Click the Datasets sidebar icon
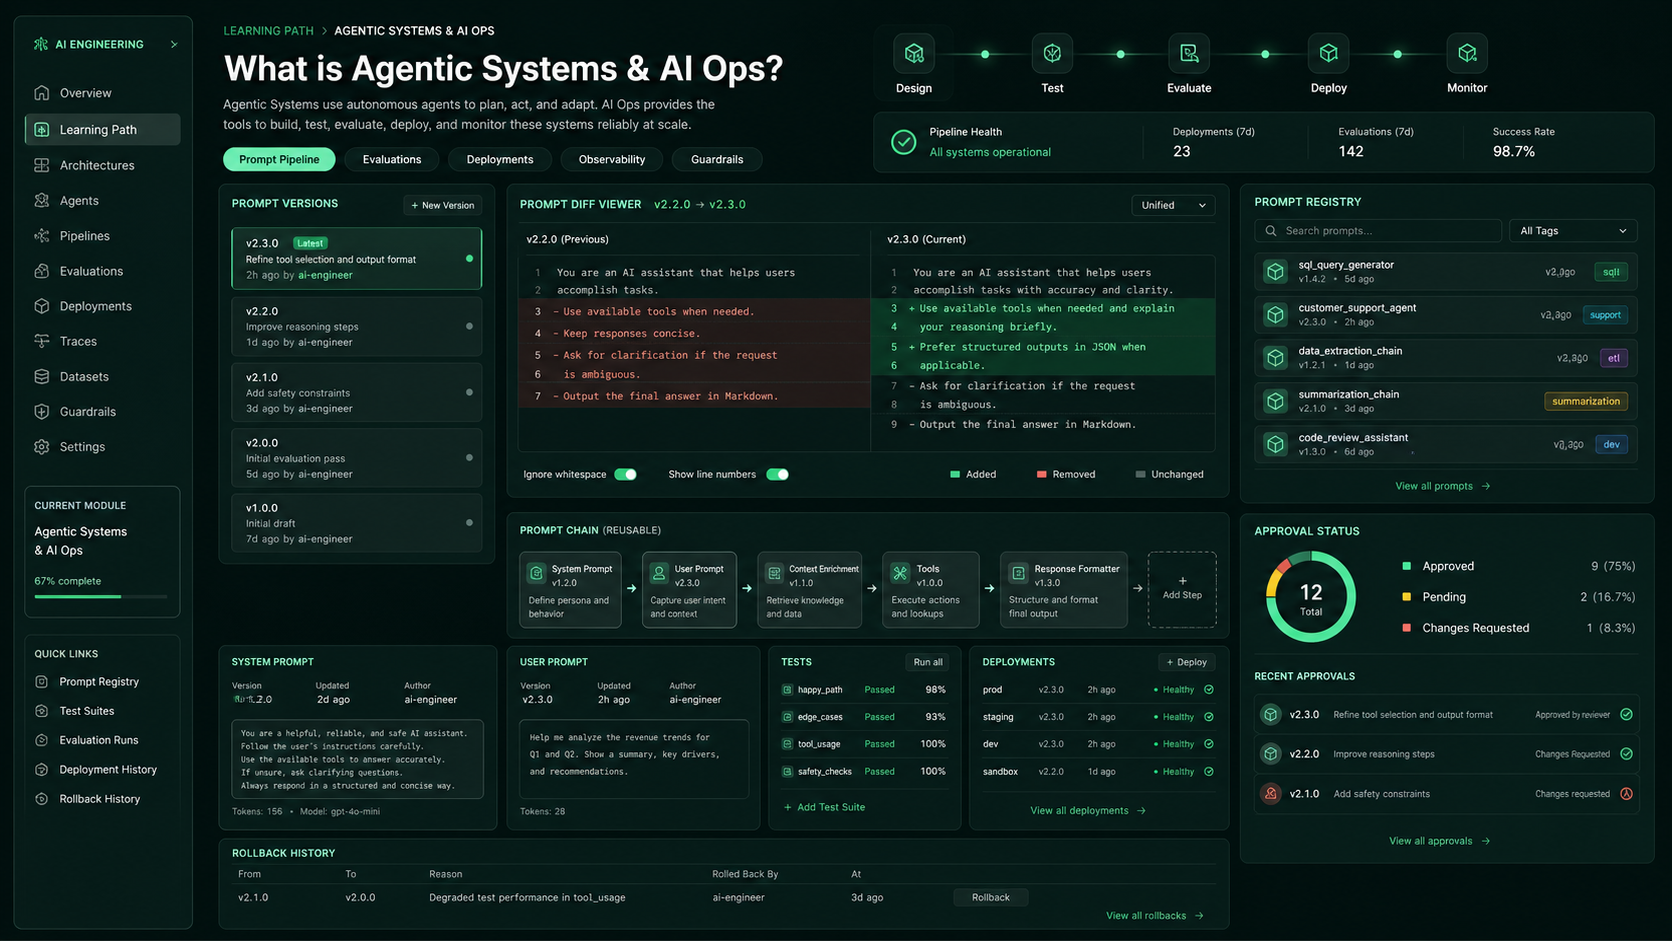1672x941 pixels. pos(42,377)
